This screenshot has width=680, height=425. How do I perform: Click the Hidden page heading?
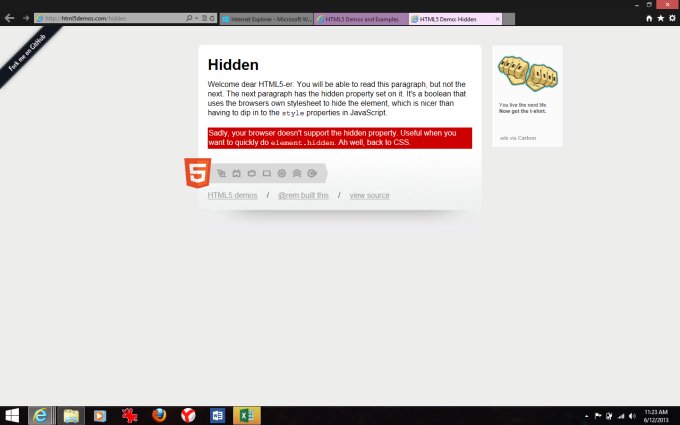point(233,65)
